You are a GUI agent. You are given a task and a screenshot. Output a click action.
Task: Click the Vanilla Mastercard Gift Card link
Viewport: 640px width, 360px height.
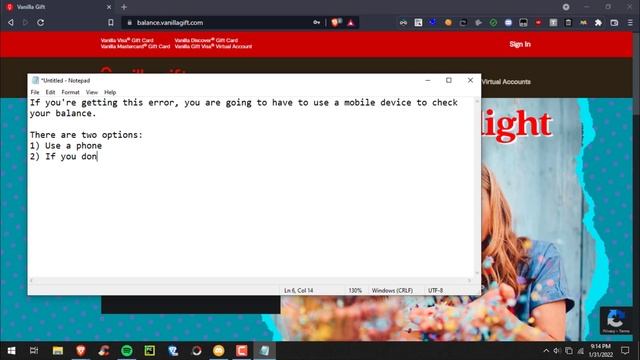(x=135, y=46)
